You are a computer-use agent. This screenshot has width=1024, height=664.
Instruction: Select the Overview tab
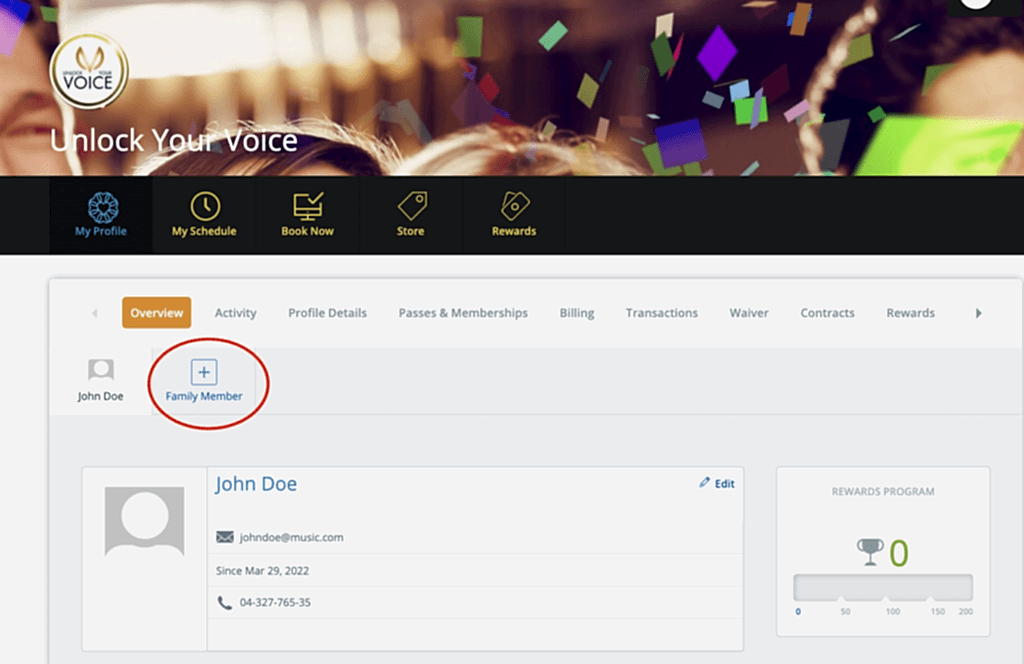pos(157,313)
